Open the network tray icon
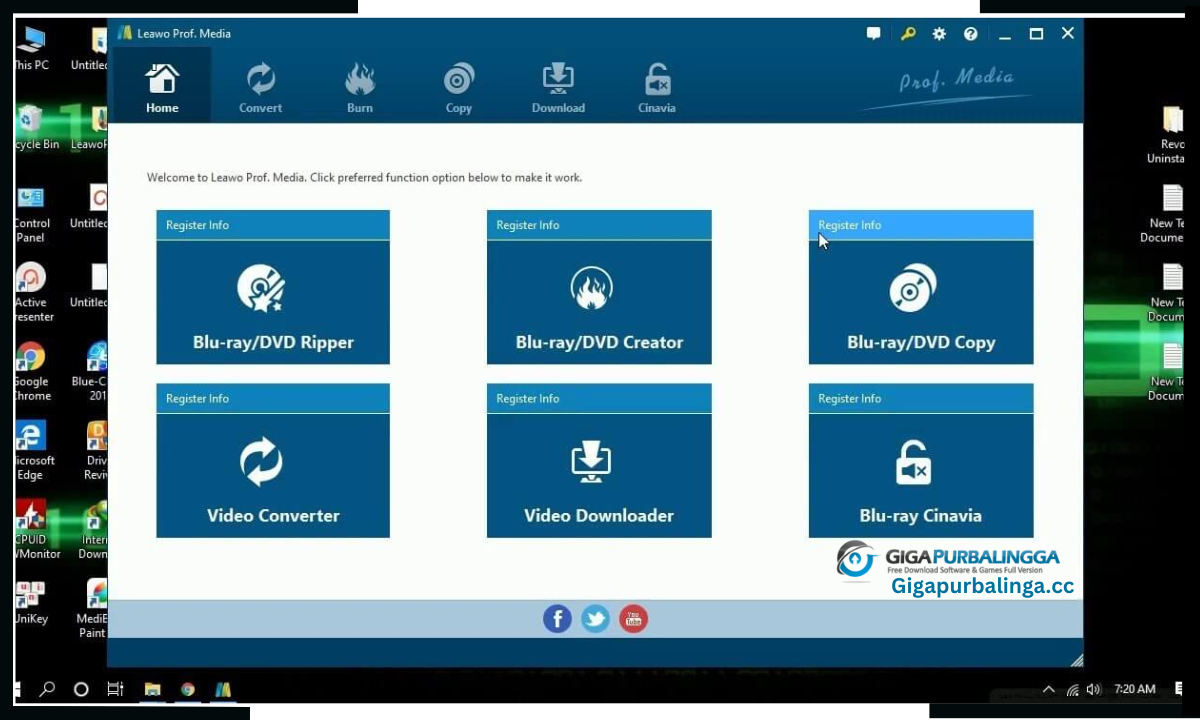 1072,689
